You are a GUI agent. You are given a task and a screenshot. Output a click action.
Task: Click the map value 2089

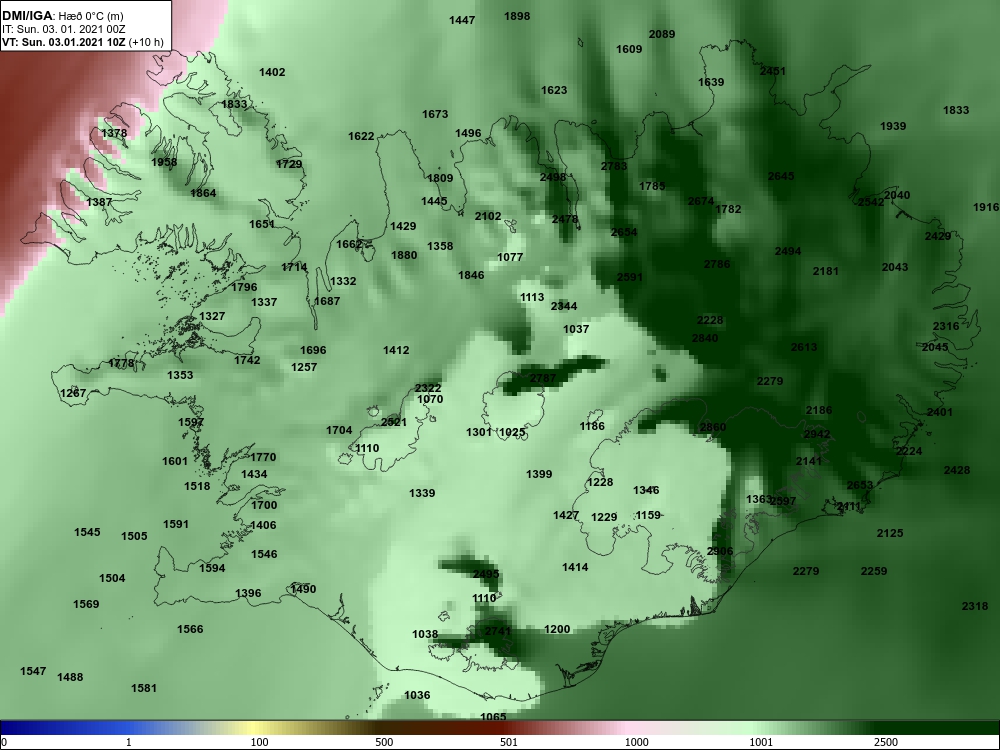point(661,34)
